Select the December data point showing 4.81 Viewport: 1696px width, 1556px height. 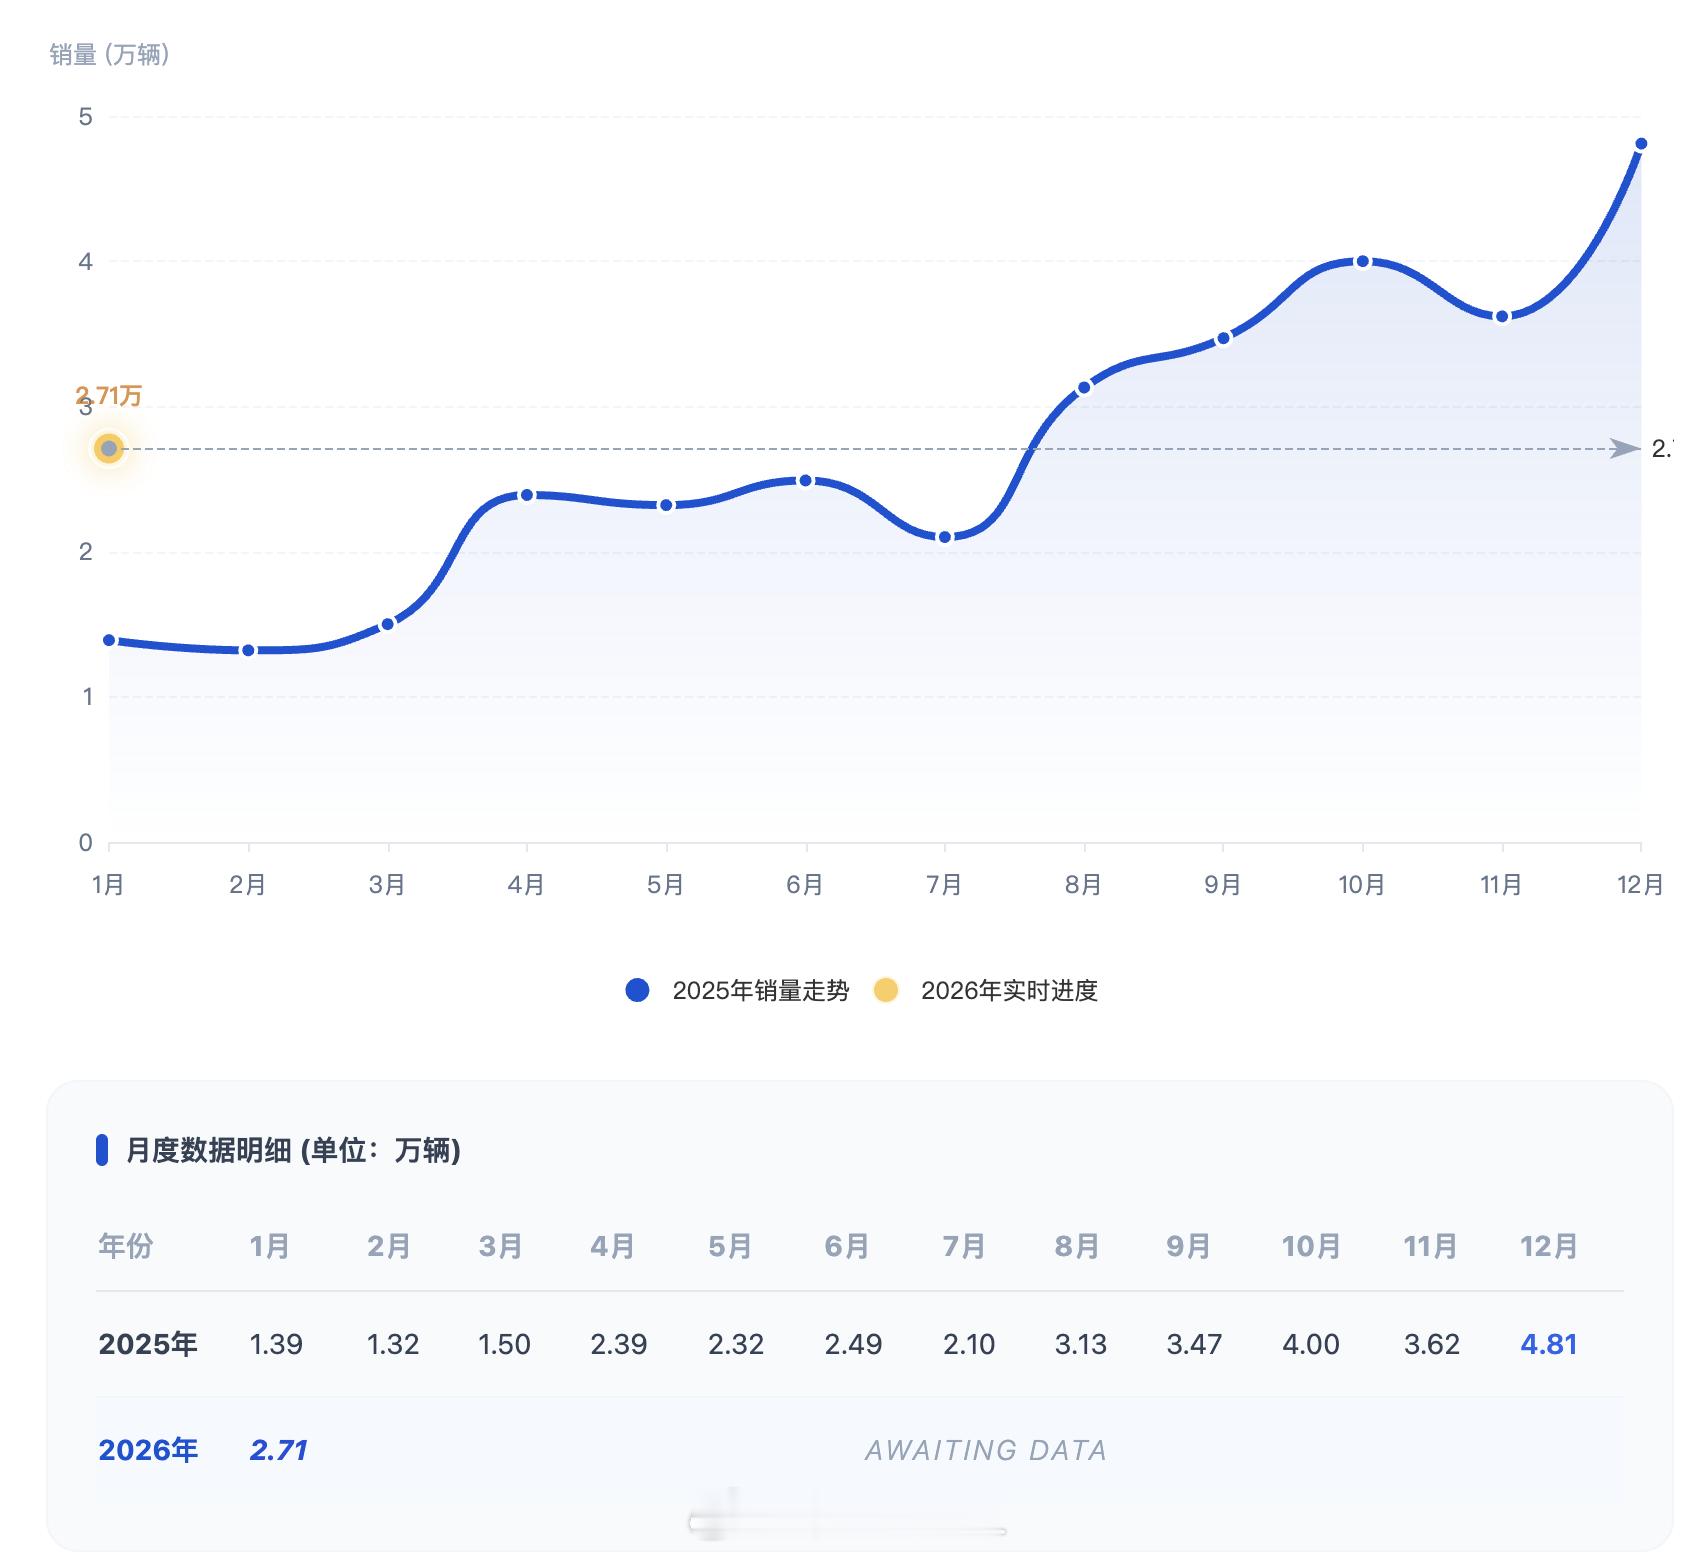tap(1641, 143)
